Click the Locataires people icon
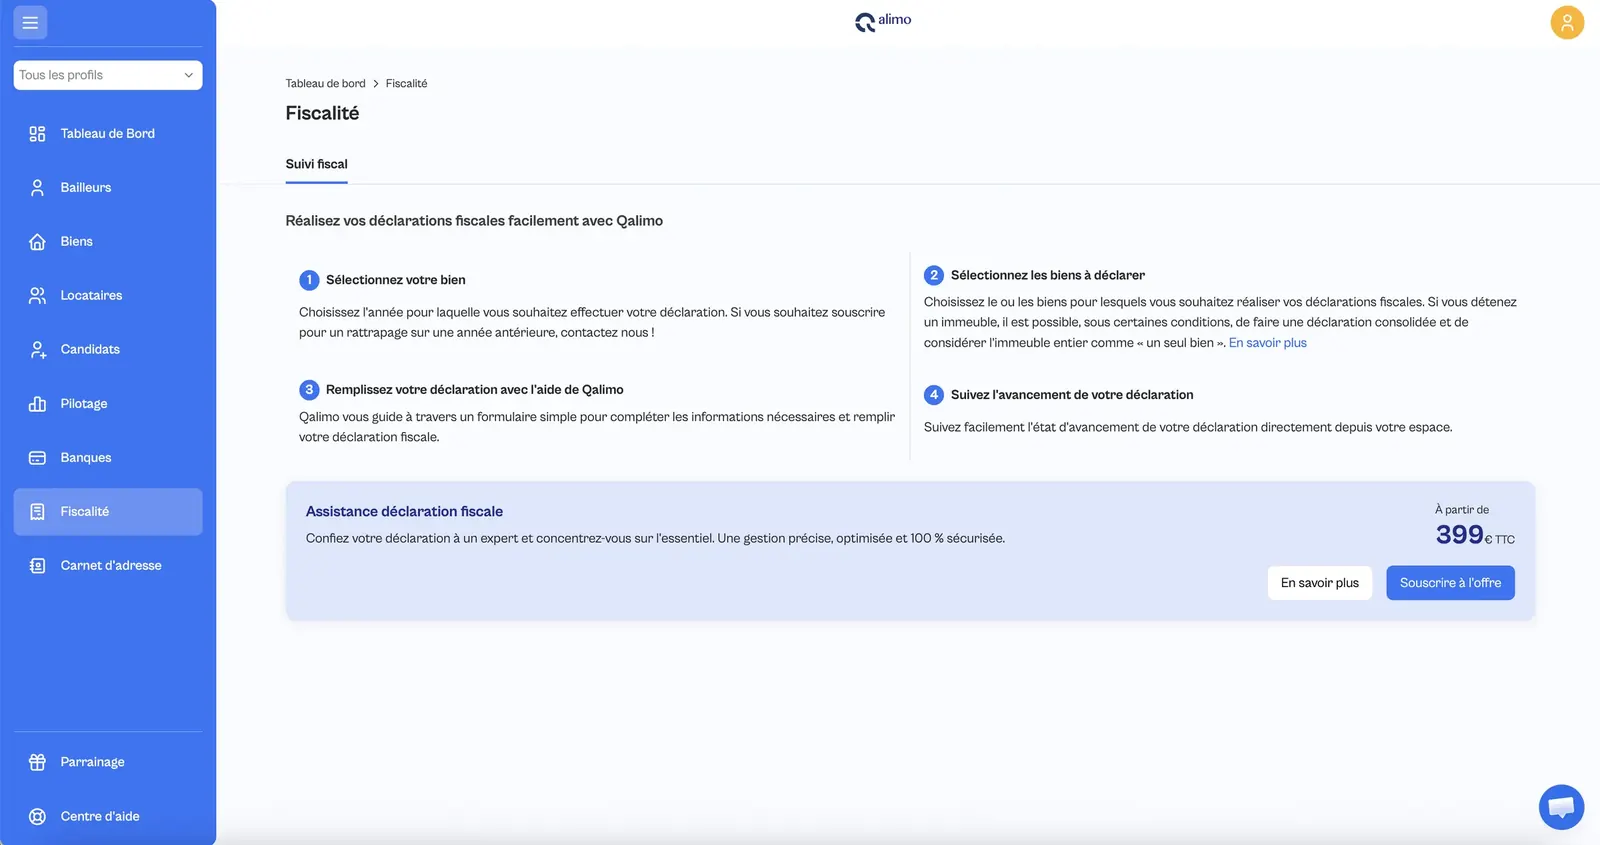 tap(37, 296)
